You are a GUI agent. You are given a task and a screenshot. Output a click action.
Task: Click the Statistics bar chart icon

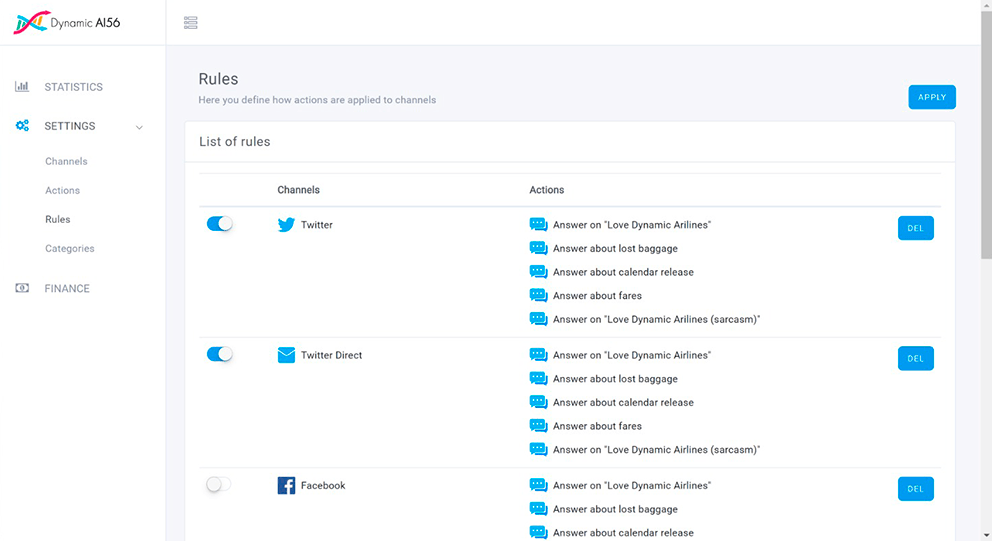coord(22,87)
